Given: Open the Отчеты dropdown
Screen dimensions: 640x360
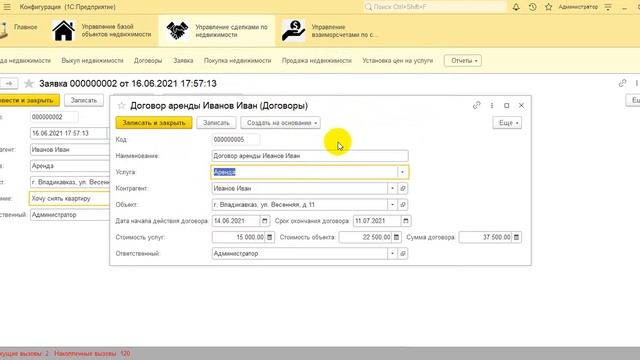Looking at the screenshot, I should 463,60.
